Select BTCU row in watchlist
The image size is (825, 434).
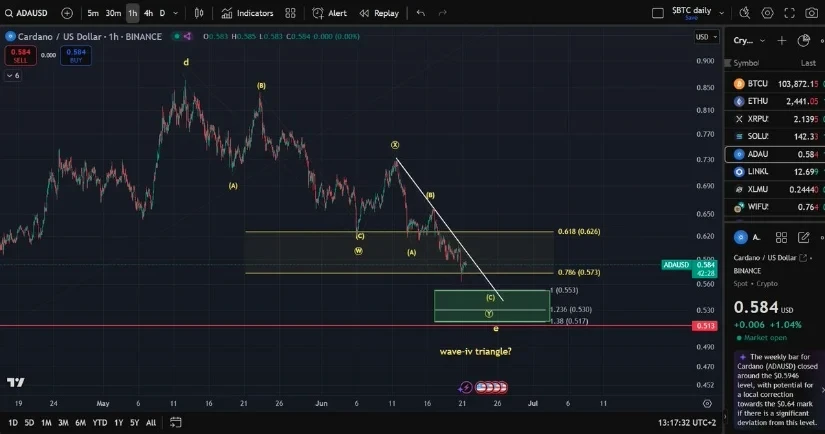click(x=775, y=84)
